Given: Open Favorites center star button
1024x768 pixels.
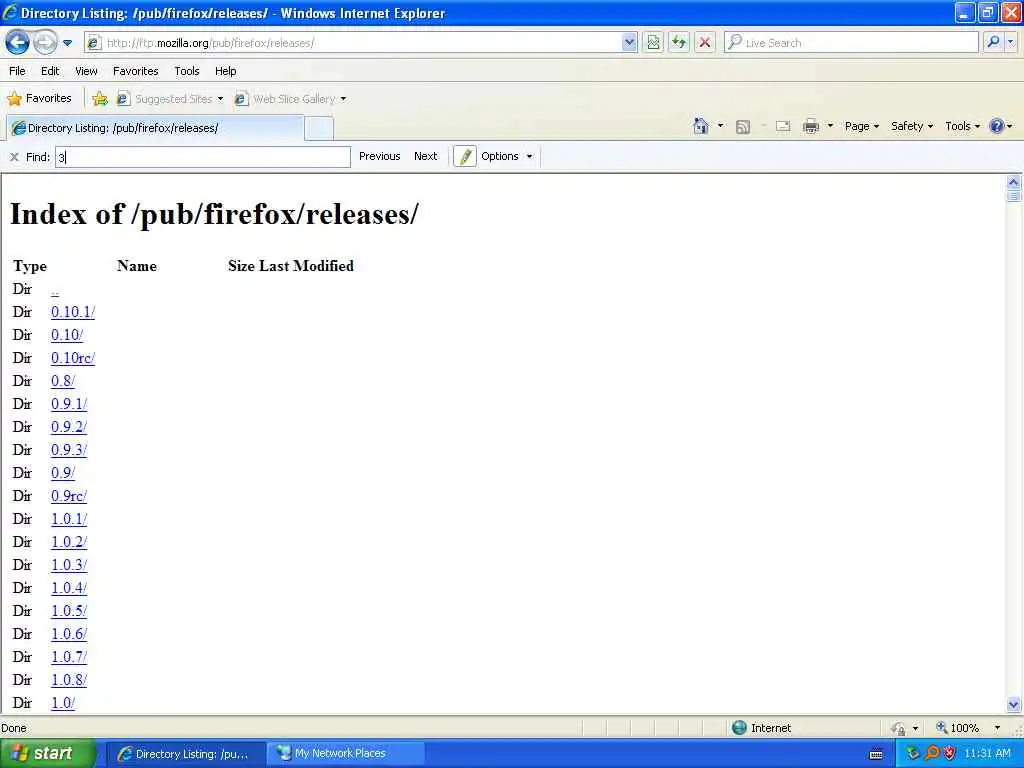Looking at the screenshot, I should 39,99.
